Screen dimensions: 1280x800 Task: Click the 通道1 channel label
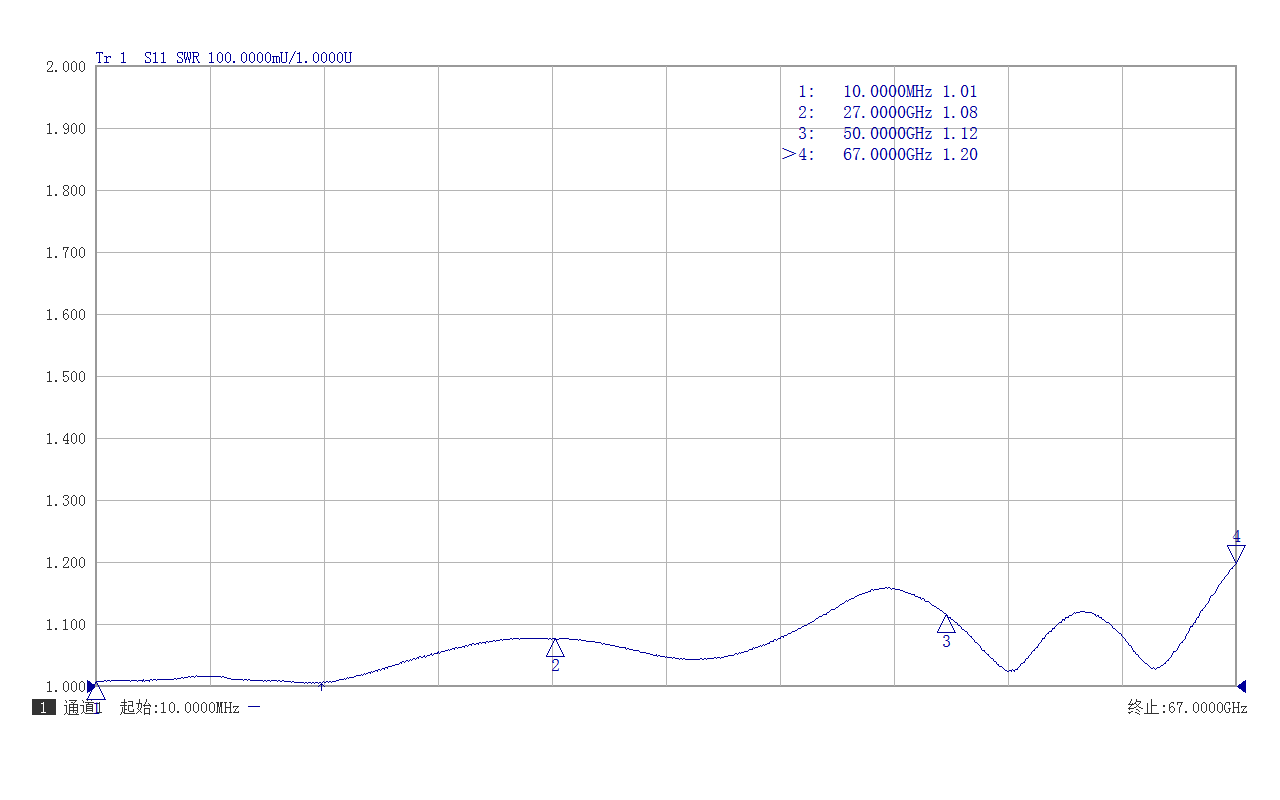coord(83,707)
